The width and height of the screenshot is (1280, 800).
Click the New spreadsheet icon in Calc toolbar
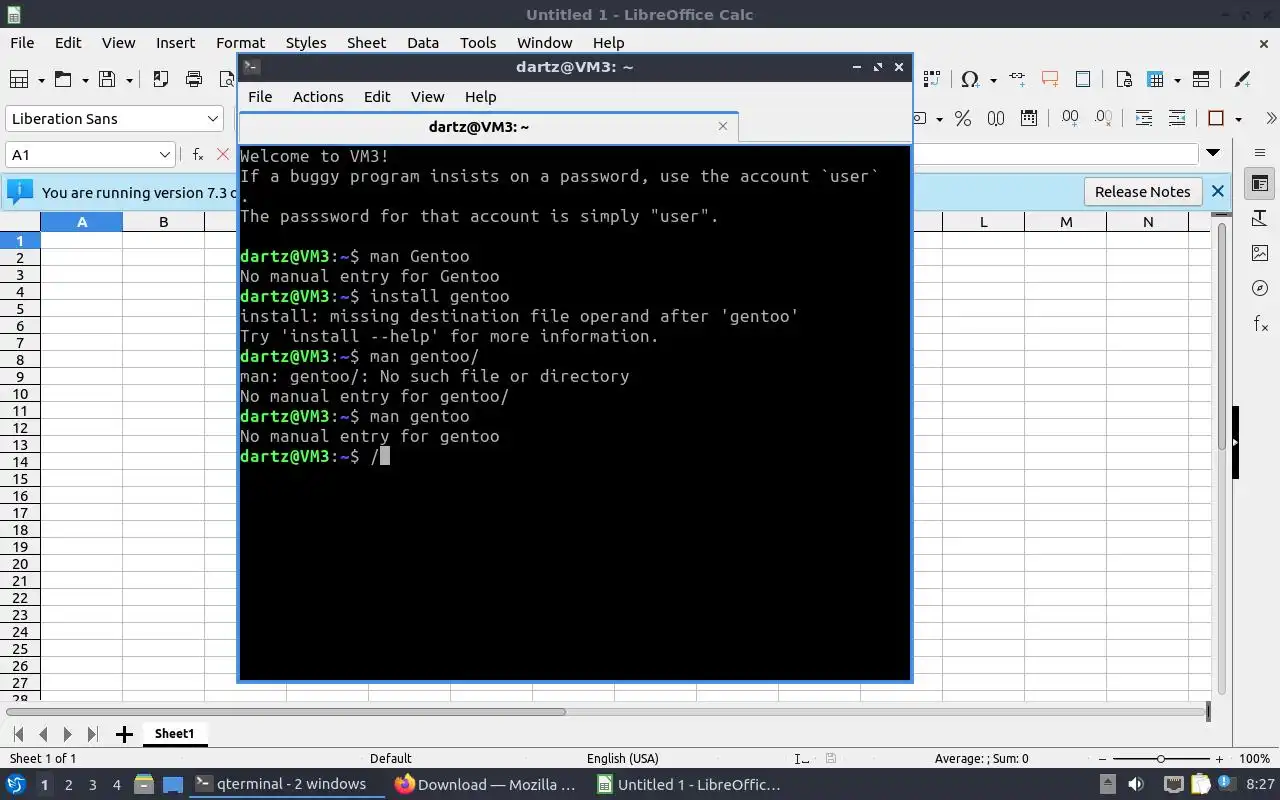click(18, 80)
